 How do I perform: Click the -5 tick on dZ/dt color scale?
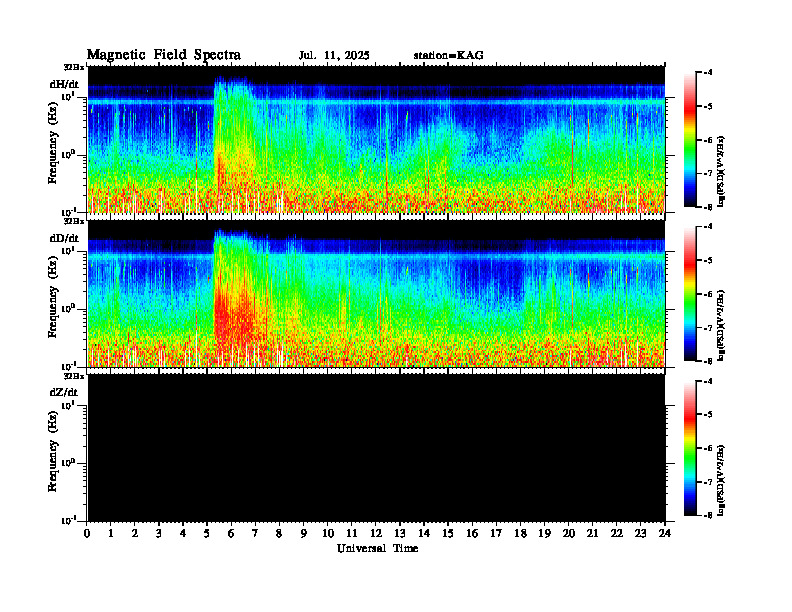click(x=708, y=415)
